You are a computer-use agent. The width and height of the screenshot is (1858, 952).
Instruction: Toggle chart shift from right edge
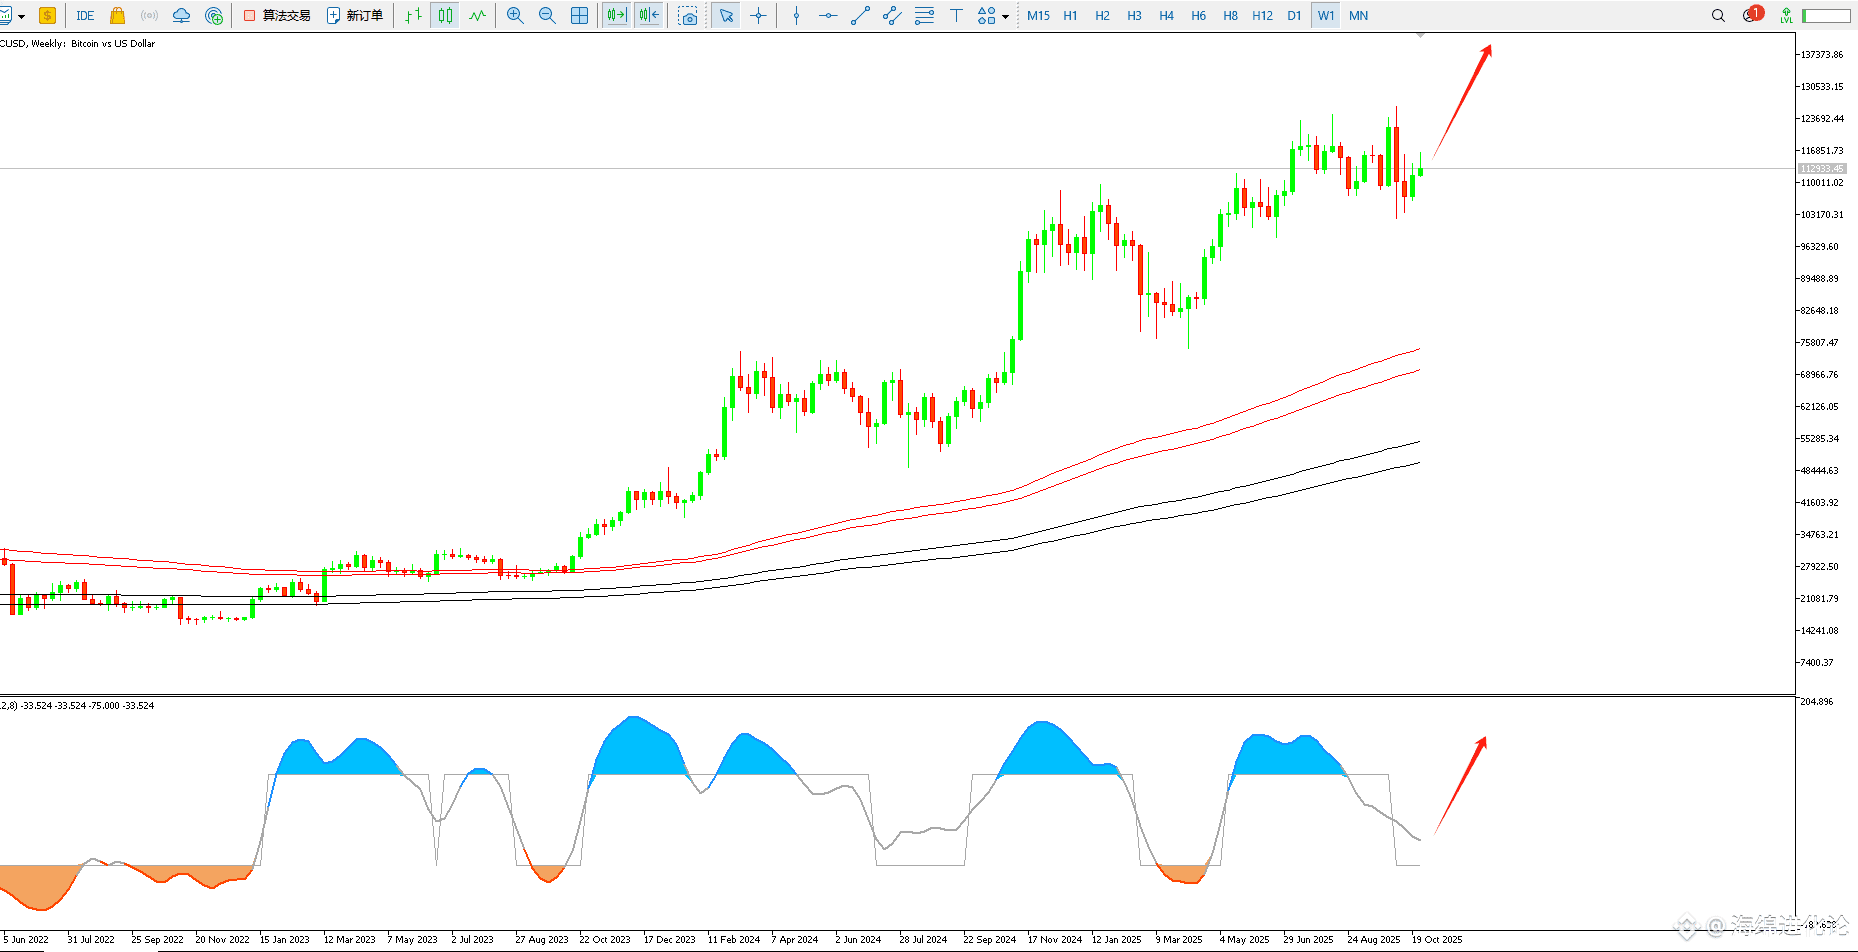pos(649,16)
